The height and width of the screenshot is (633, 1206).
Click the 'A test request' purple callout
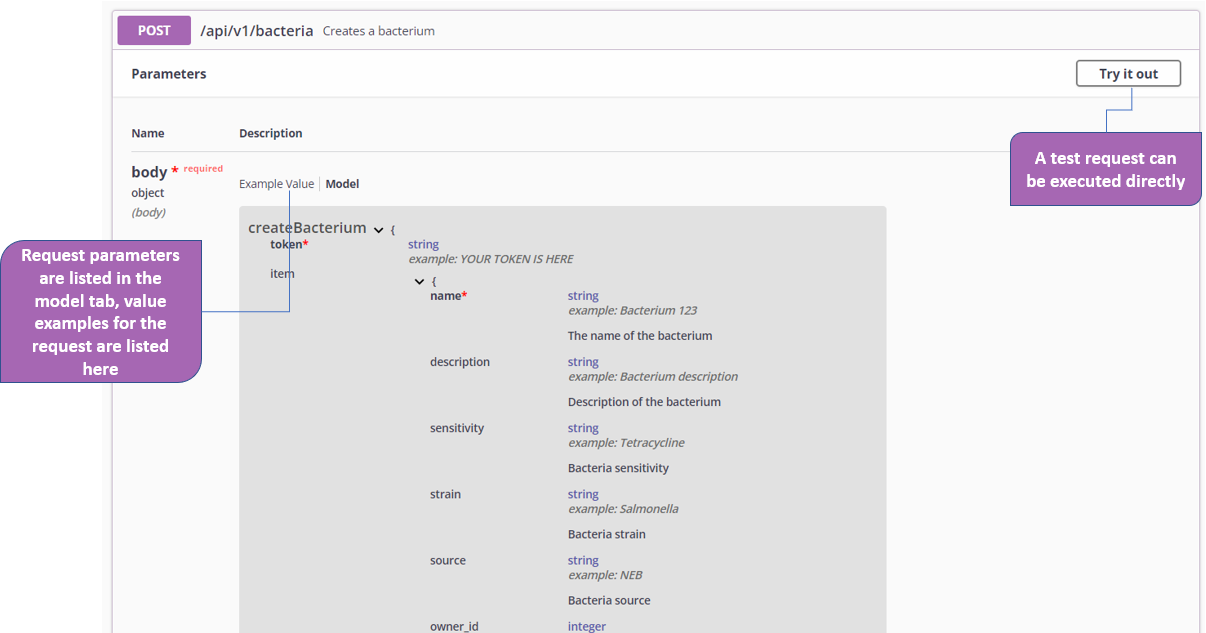click(1105, 170)
